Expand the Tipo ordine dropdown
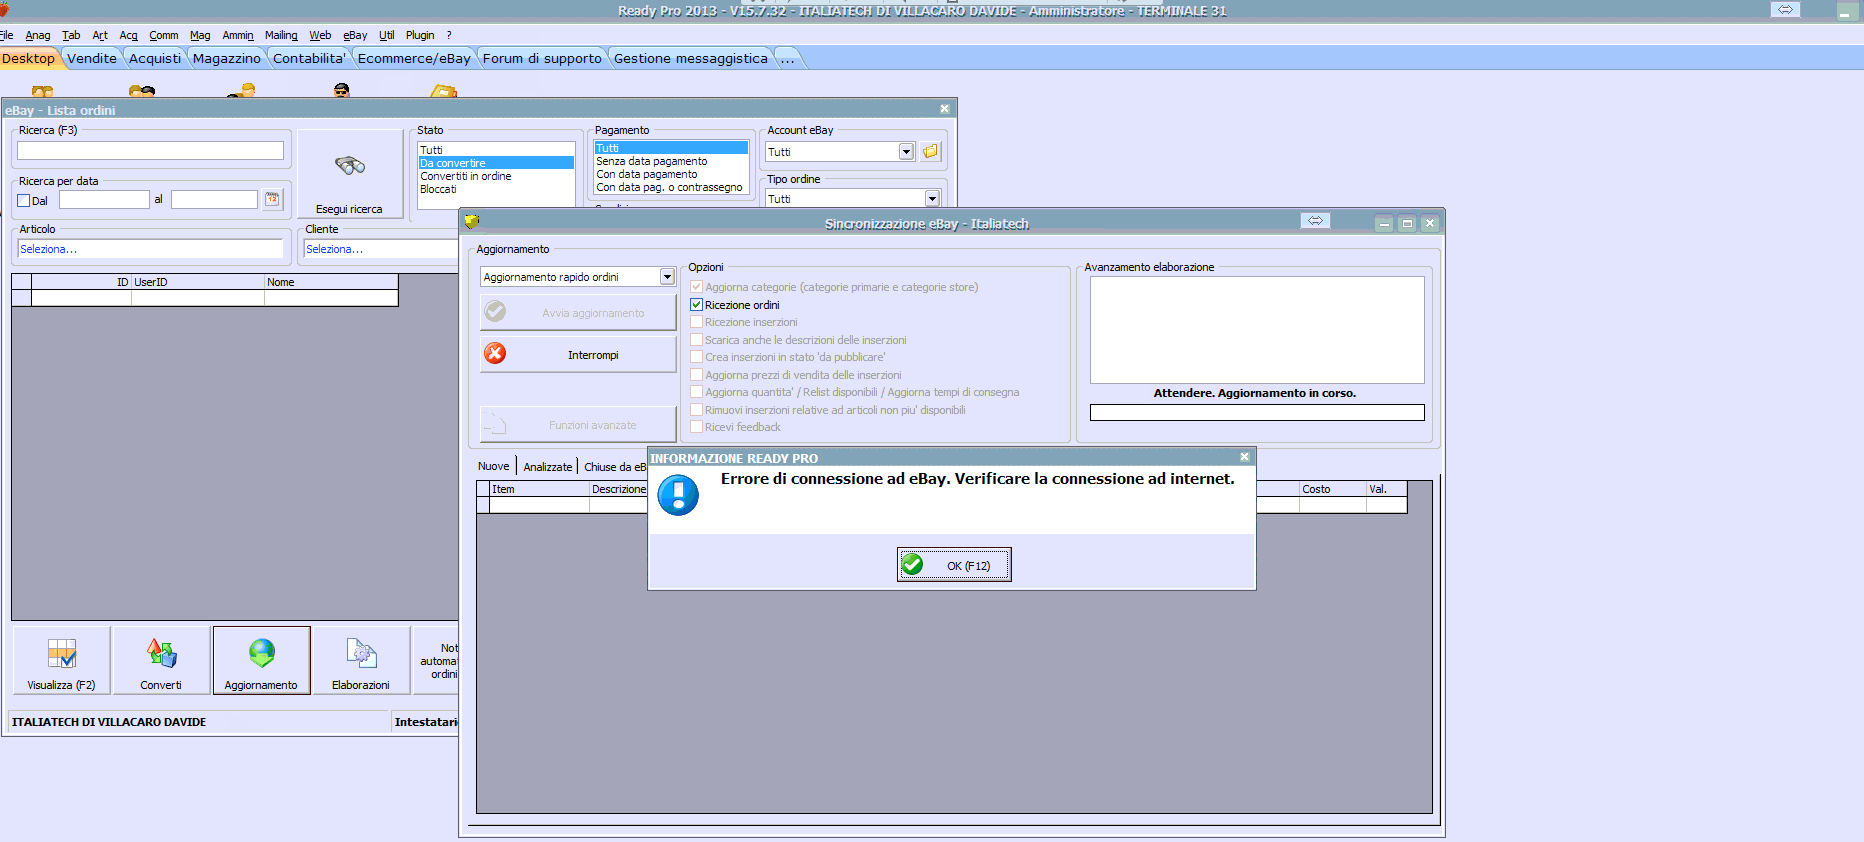This screenshot has height=842, width=1864. tap(932, 199)
